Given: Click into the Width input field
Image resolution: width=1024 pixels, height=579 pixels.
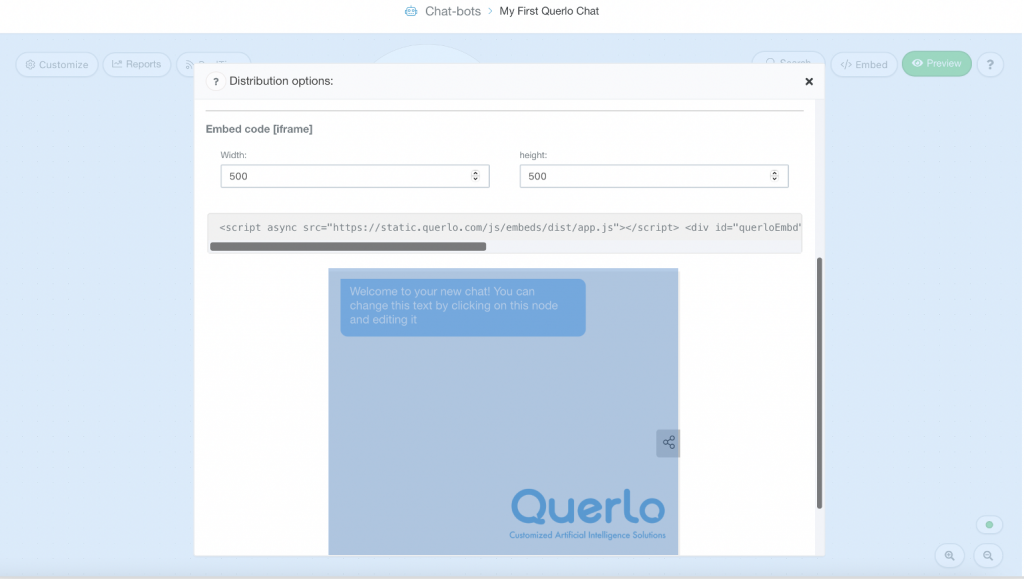Looking at the screenshot, I should coord(355,176).
